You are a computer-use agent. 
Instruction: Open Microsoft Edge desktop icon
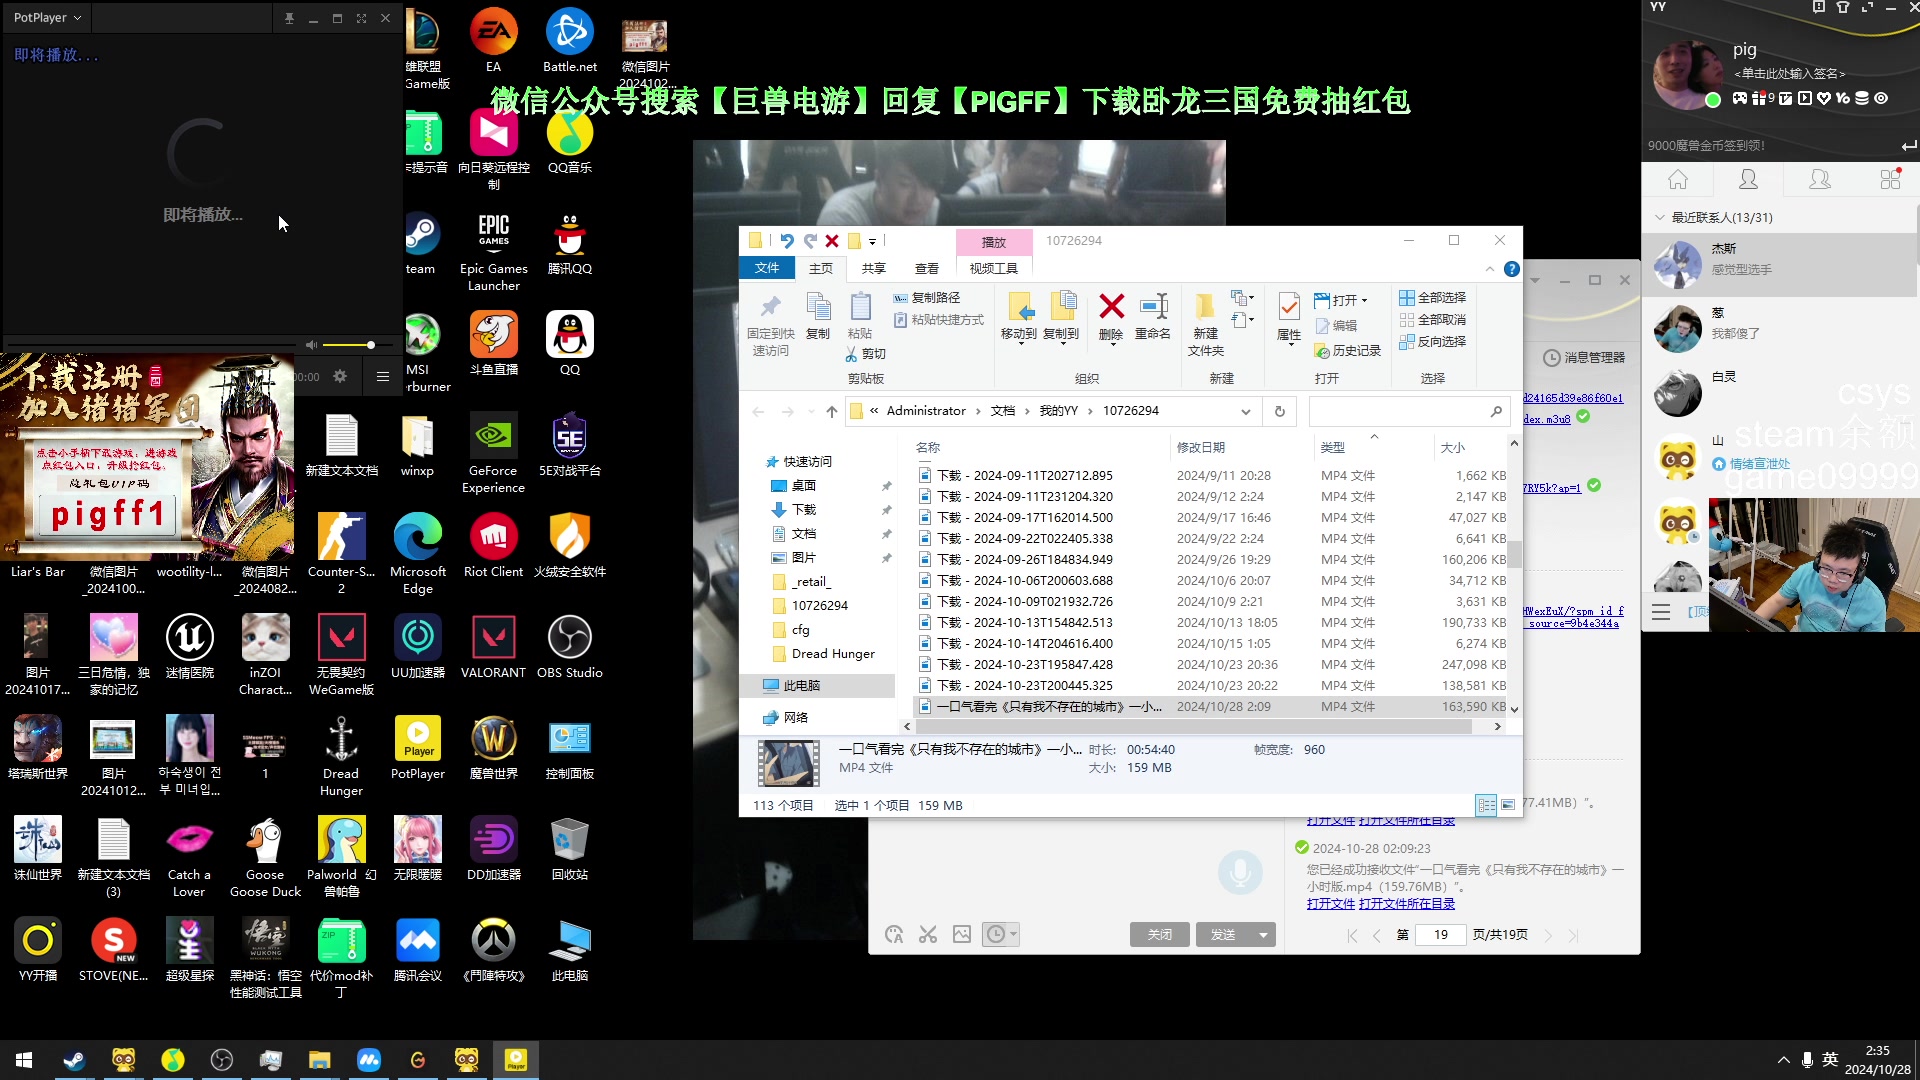(418, 554)
